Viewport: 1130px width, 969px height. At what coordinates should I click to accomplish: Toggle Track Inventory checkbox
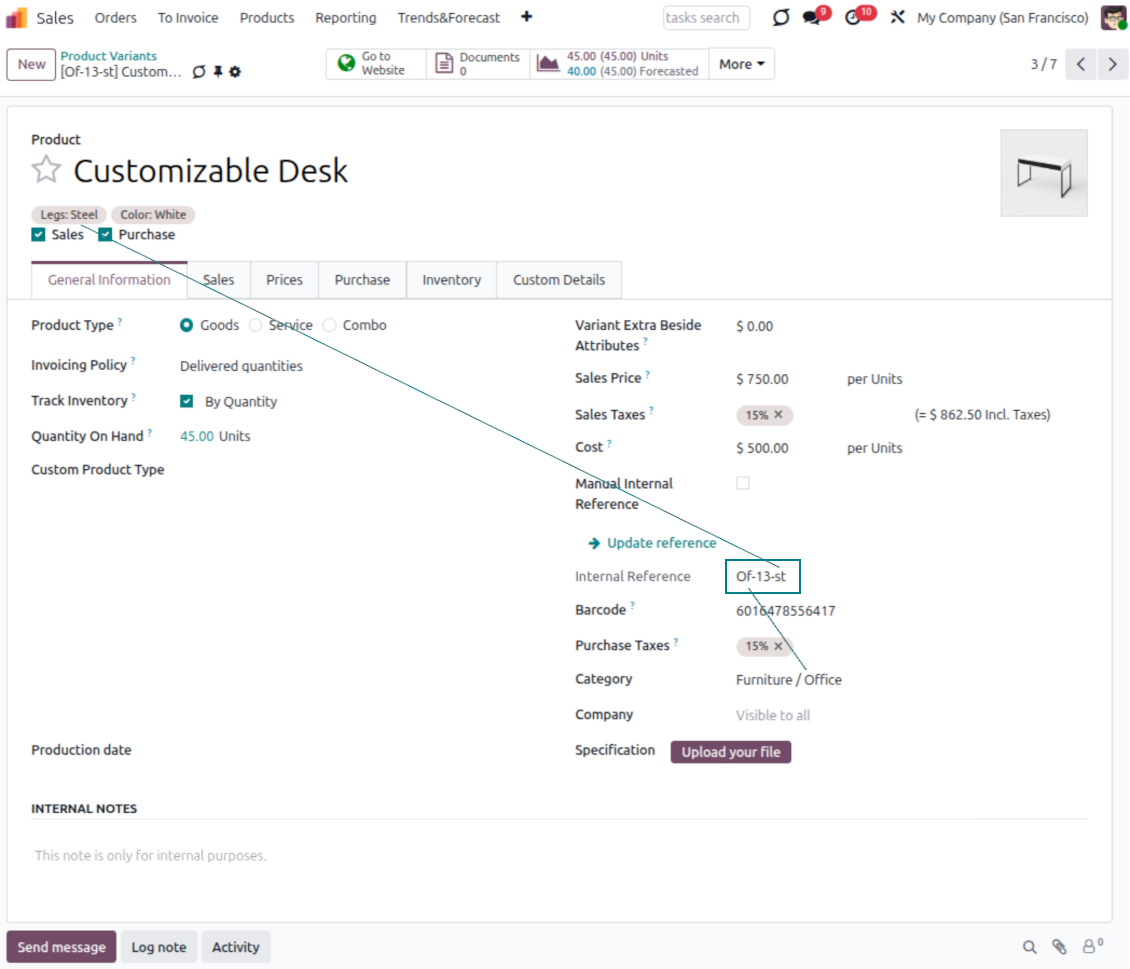tap(186, 401)
